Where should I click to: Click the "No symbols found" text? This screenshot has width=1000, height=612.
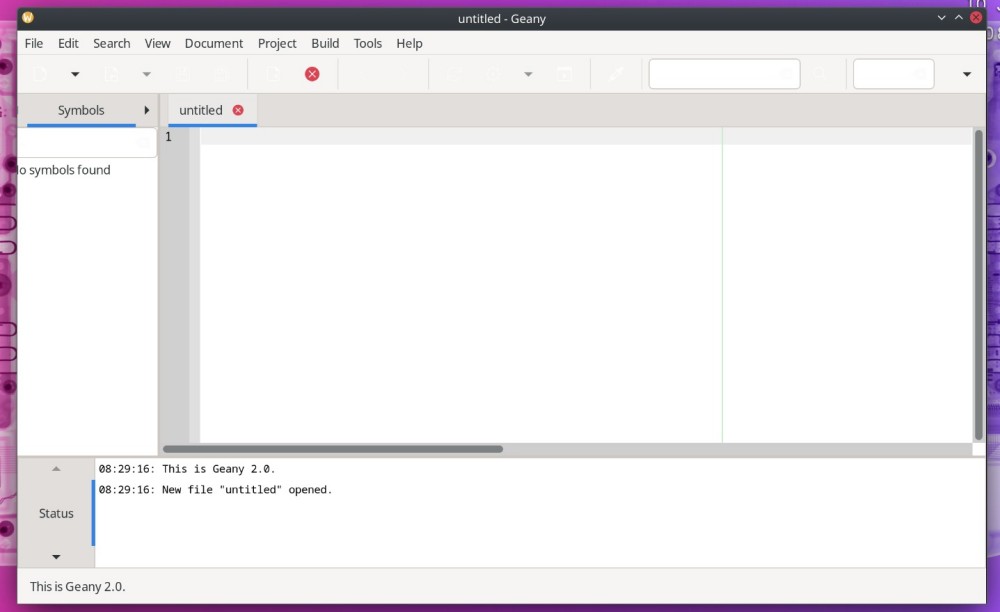(x=64, y=170)
